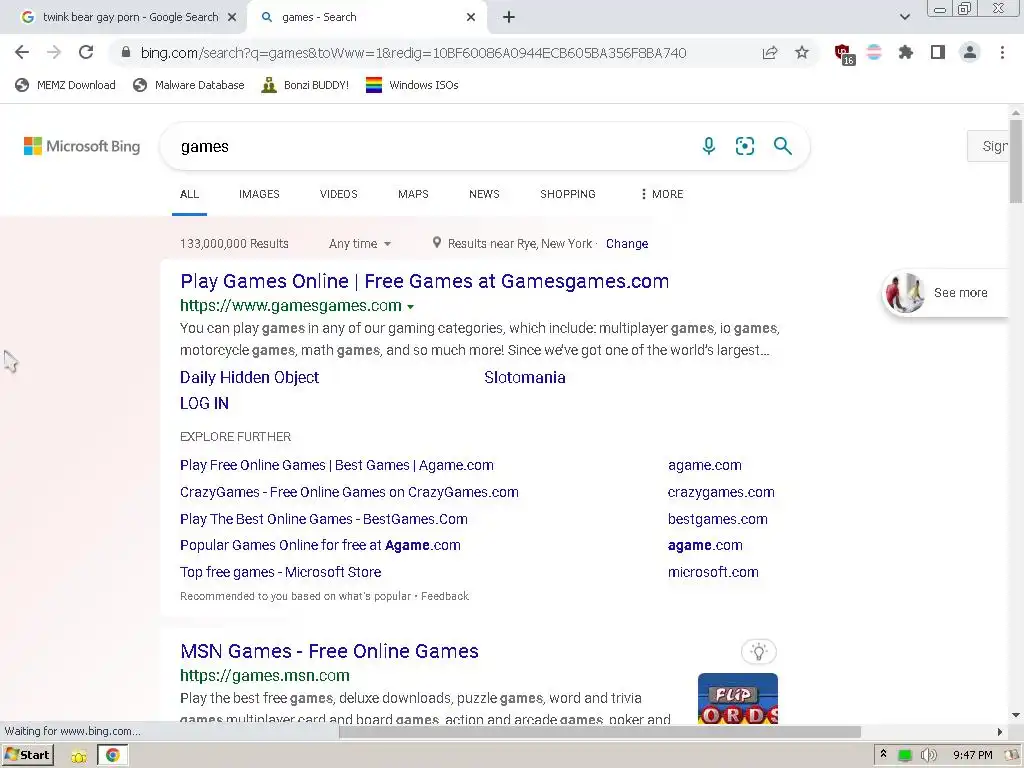Open Popular Games Online for free link
1024x768 pixels.
tap(320, 545)
